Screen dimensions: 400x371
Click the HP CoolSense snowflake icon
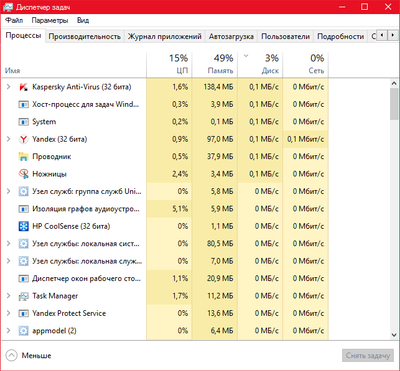tap(23, 227)
